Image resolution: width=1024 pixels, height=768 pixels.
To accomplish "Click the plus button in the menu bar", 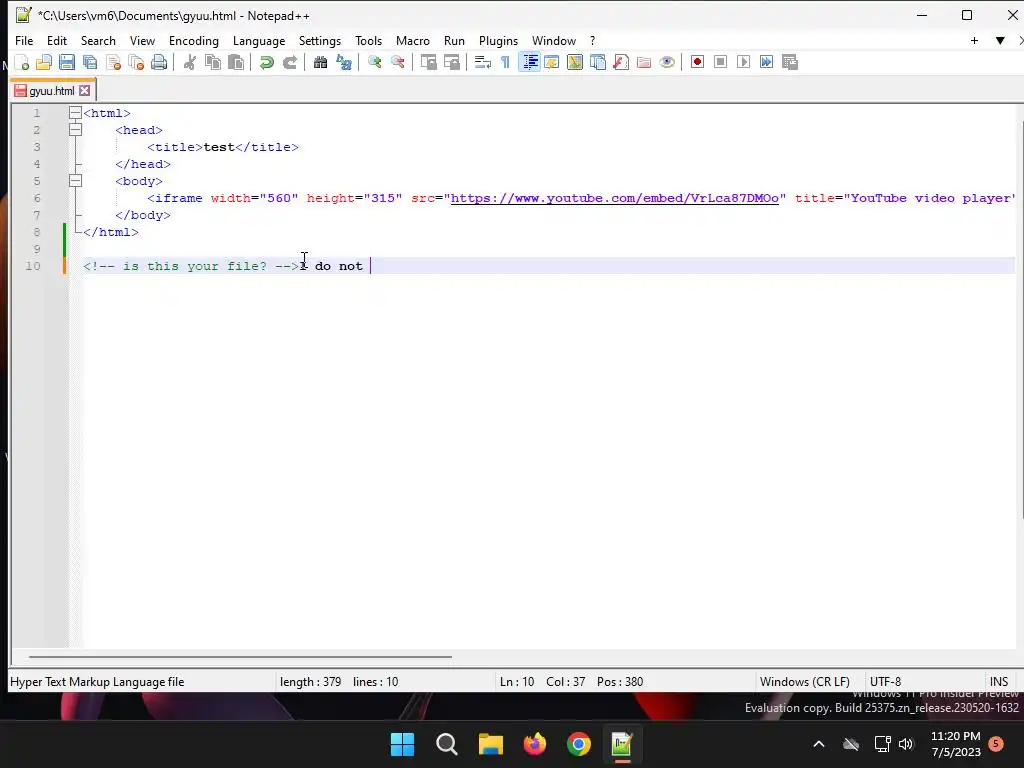I will tap(974, 40).
